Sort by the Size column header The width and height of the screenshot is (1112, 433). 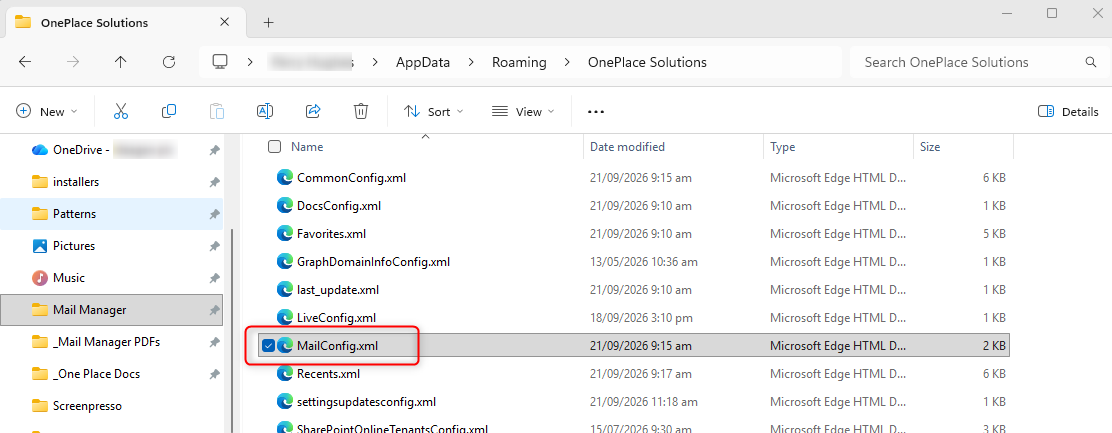coord(930,147)
